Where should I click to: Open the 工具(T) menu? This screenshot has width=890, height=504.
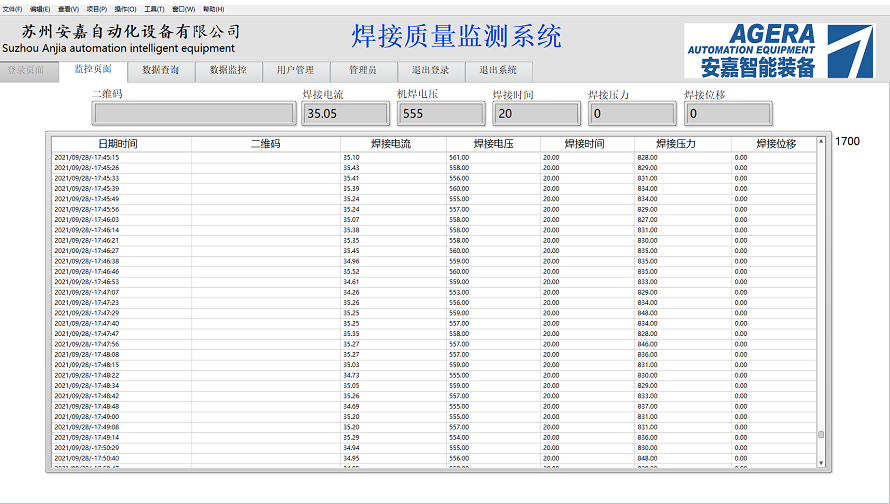coord(154,9)
